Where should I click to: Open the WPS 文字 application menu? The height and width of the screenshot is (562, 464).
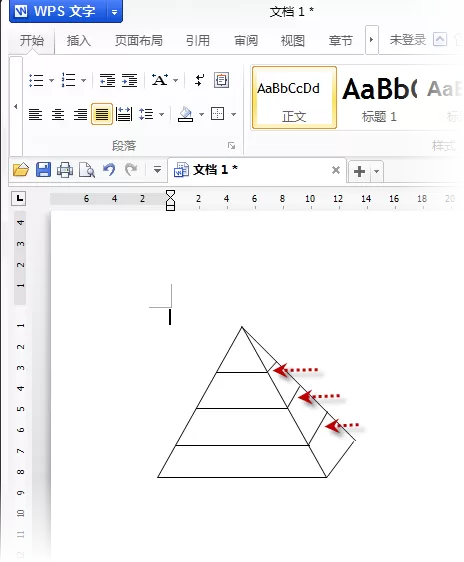tap(59, 11)
